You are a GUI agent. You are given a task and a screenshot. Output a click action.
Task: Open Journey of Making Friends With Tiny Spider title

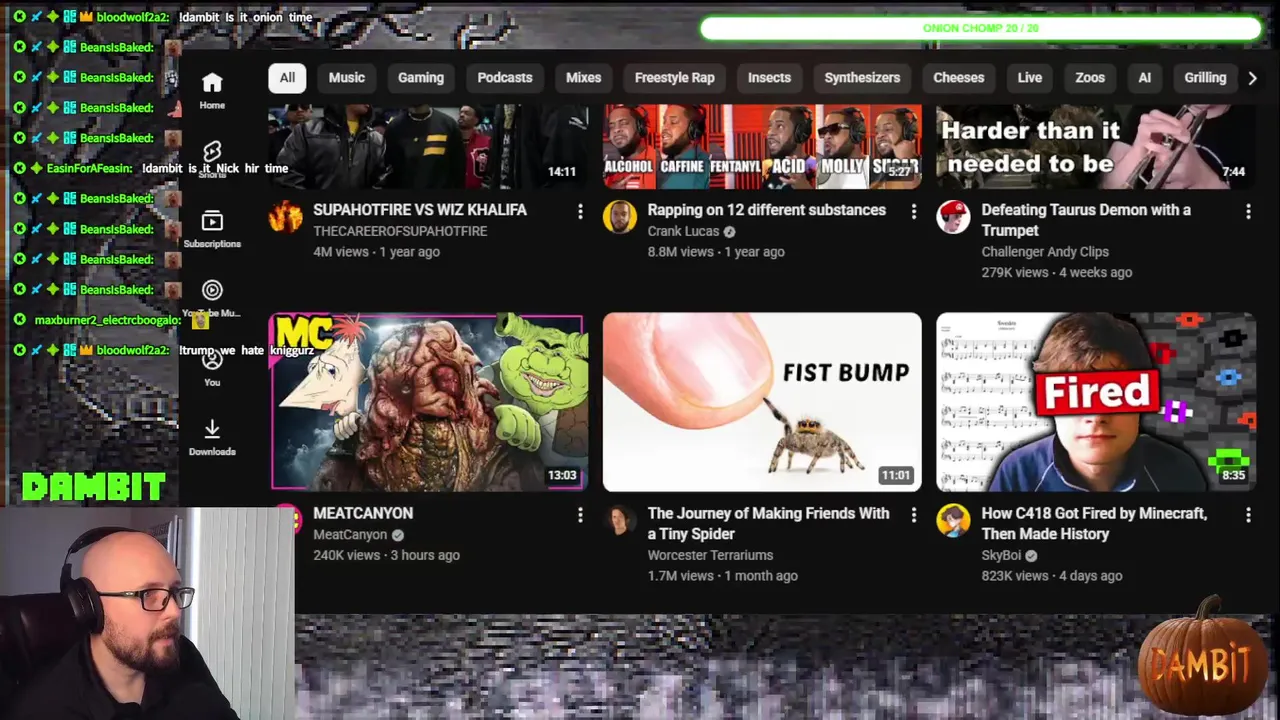pos(768,523)
